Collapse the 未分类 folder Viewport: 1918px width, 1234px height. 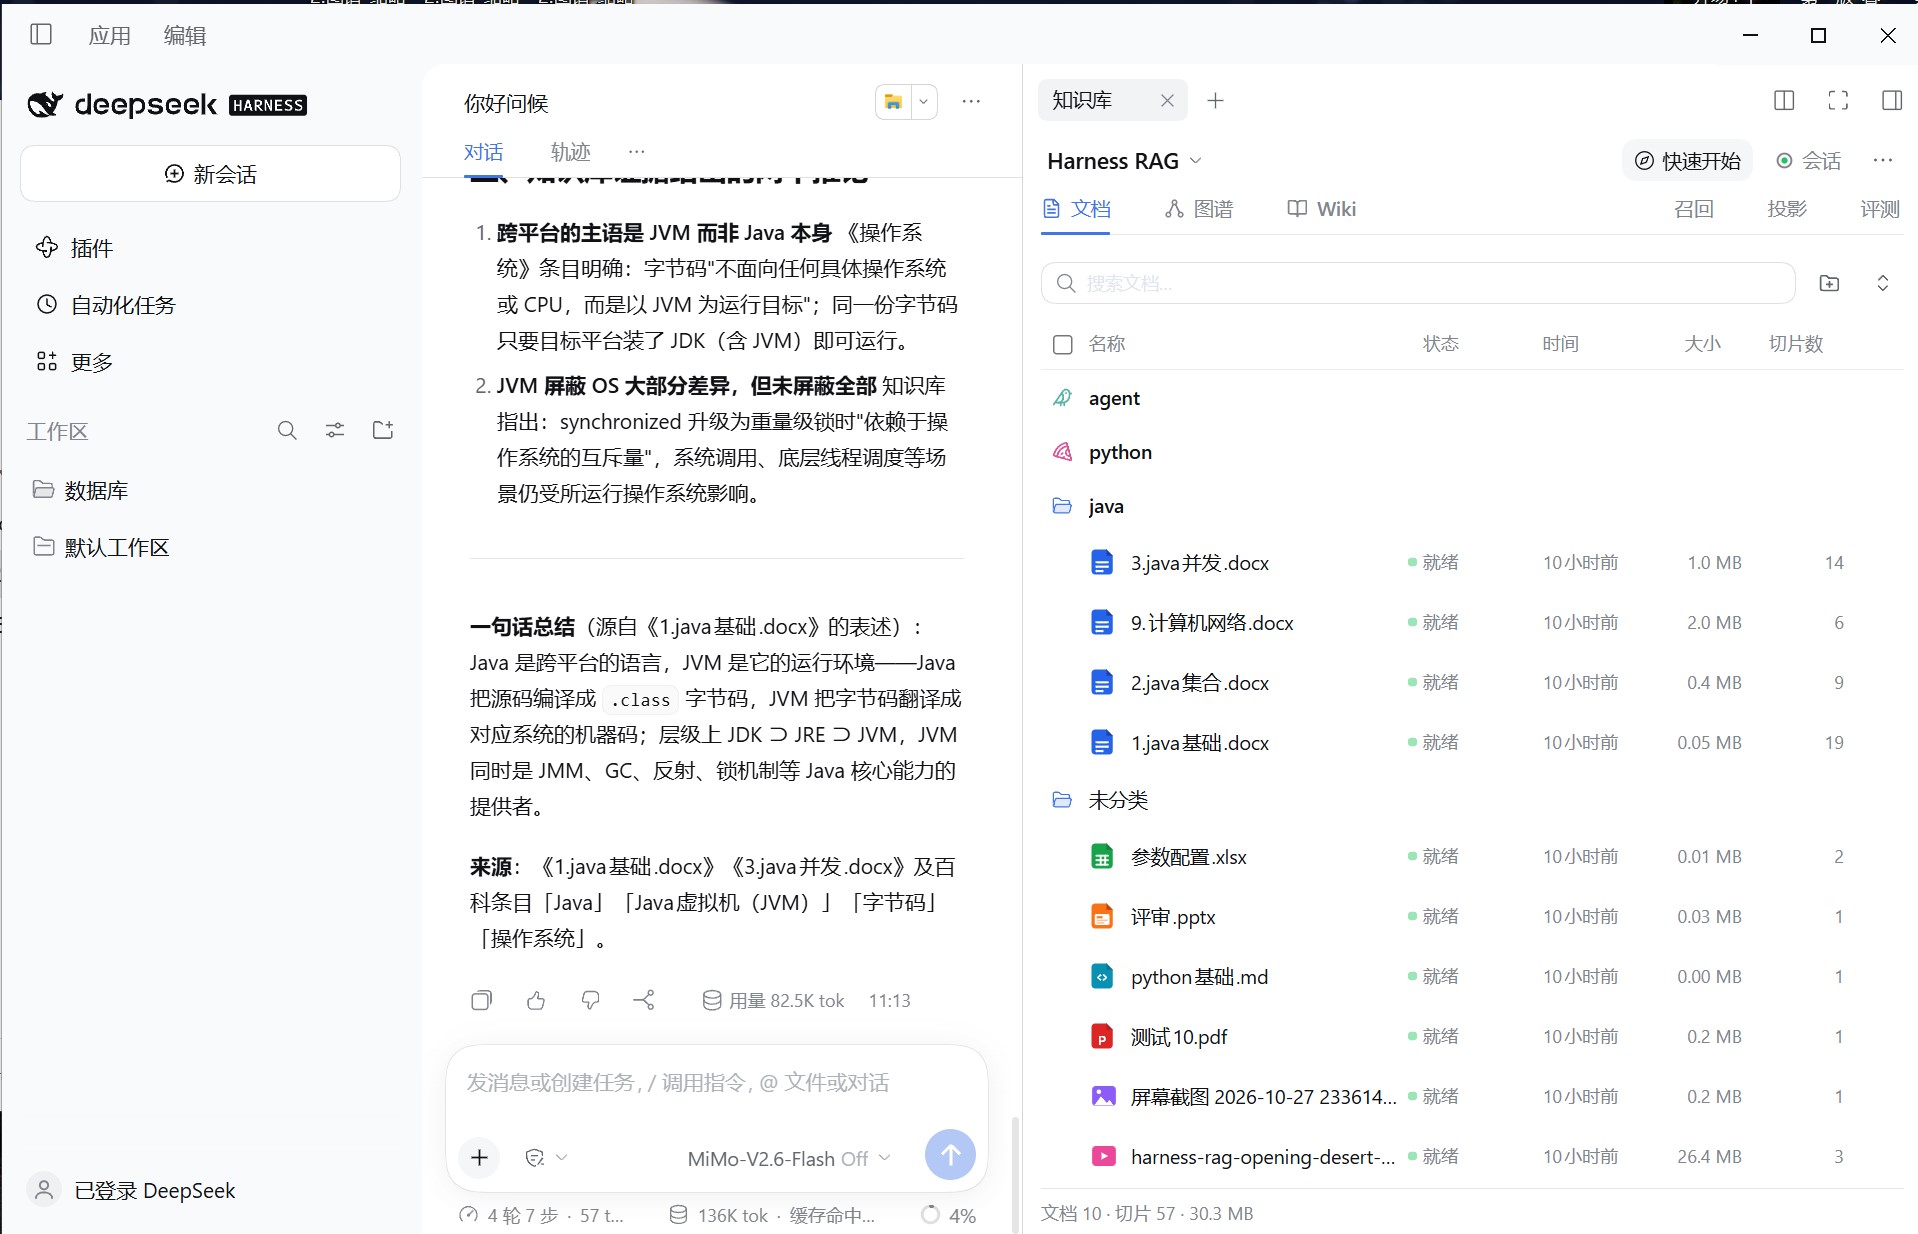coord(1062,800)
